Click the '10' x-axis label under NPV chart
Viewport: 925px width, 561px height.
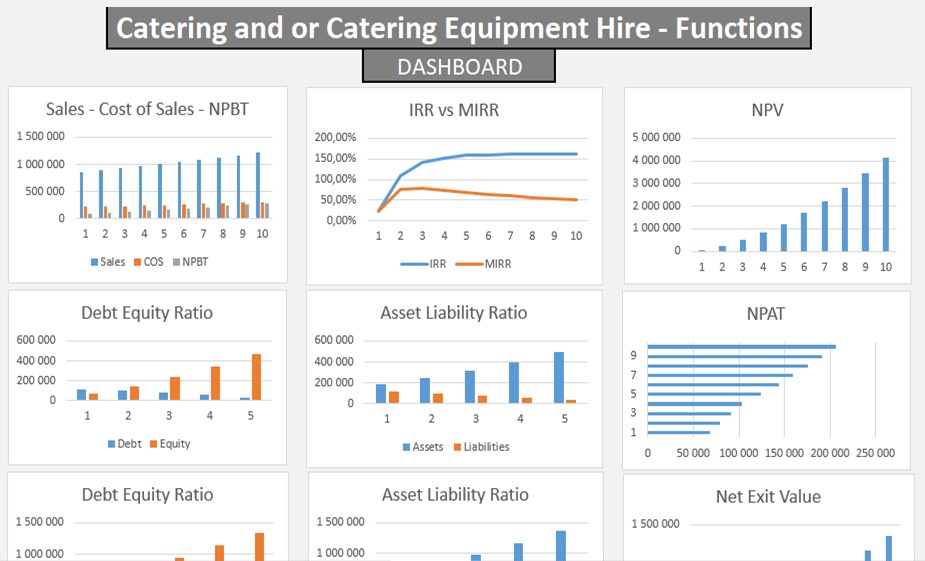click(x=885, y=267)
